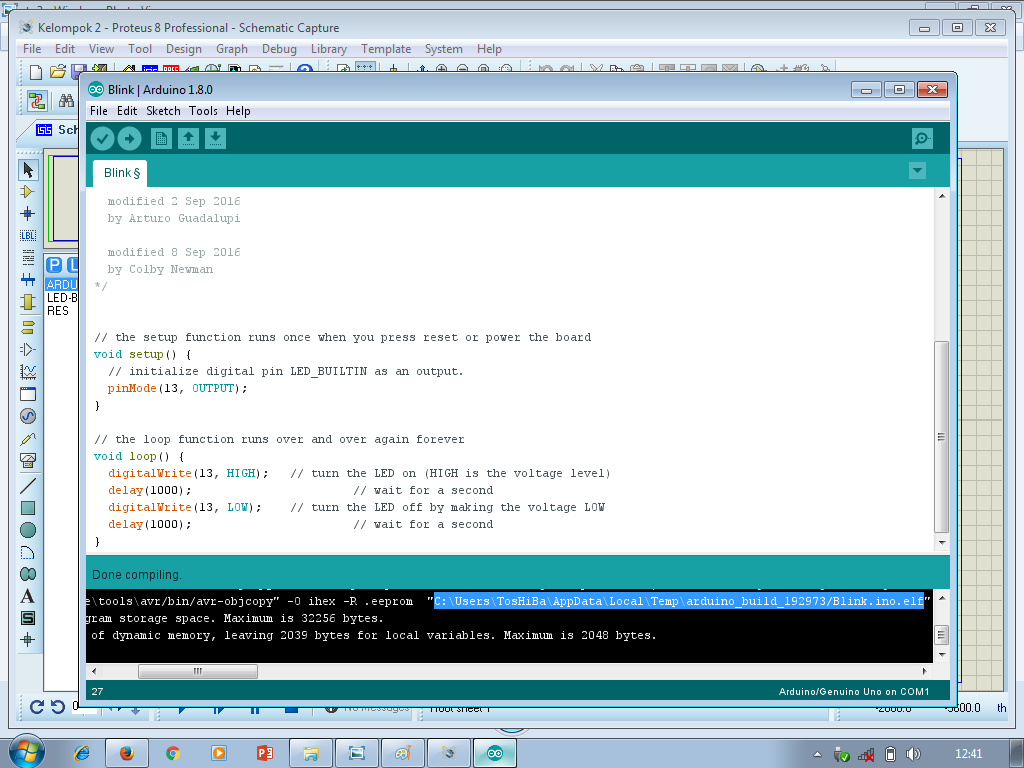Select Proteus Text Script Mode tool
Screen dimensions: 1024x768
[x=27, y=257]
